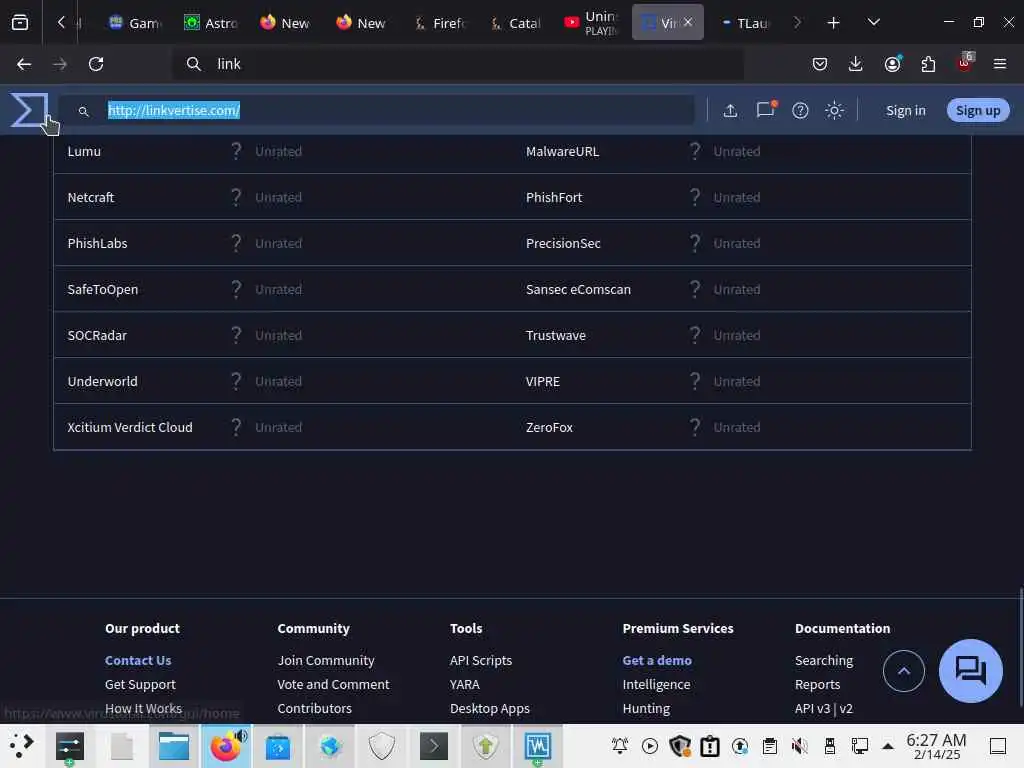Open Firefox from the taskbar
Viewport: 1024px width, 768px height.
(225, 746)
